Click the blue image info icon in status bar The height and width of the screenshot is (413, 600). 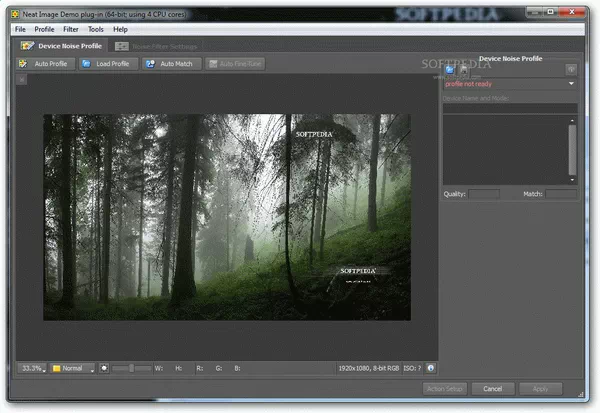431,368
